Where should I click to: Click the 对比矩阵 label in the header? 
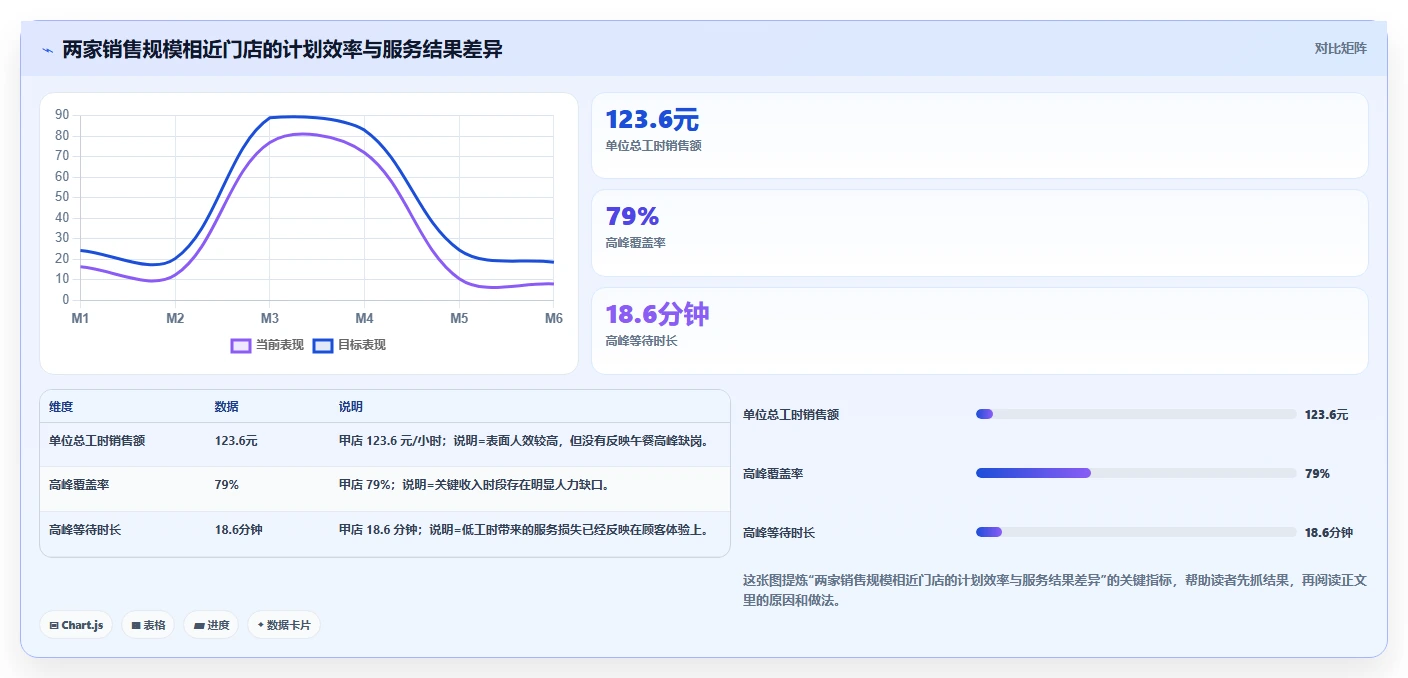click(x=1340, y=48)
